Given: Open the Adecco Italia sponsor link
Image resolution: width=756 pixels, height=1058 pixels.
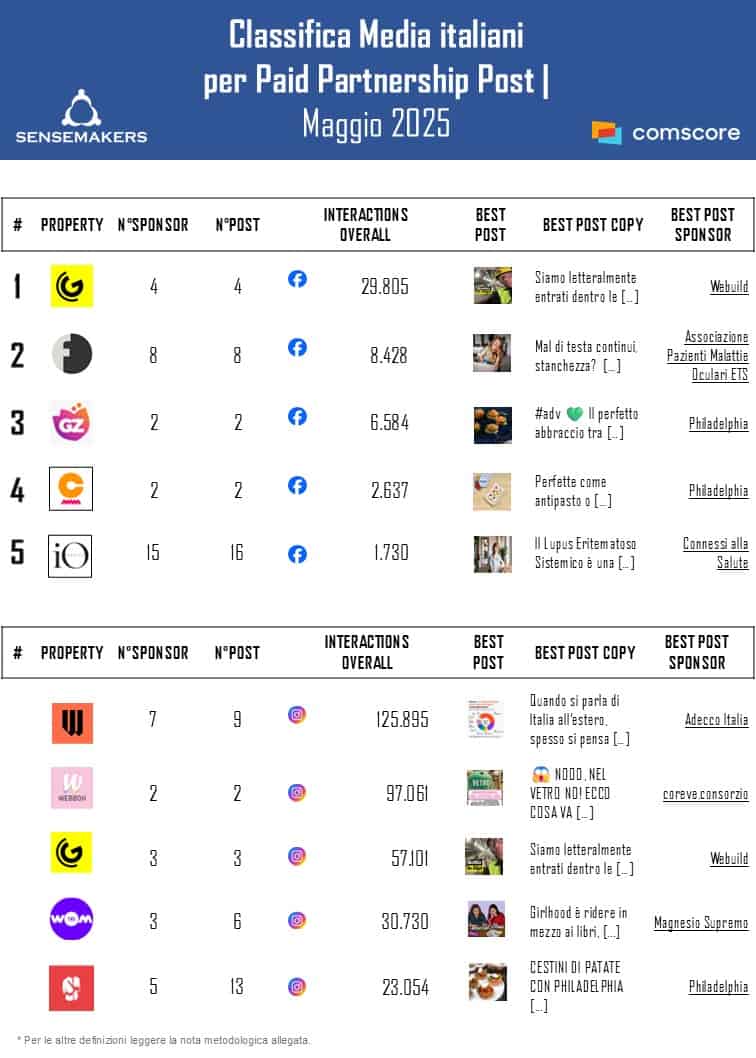Looking at the screenshot, I should click(x=716, y=719).
